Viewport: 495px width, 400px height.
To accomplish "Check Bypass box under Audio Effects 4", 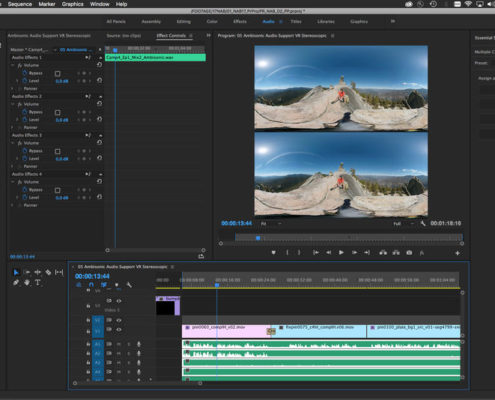I will coord(58,190).
